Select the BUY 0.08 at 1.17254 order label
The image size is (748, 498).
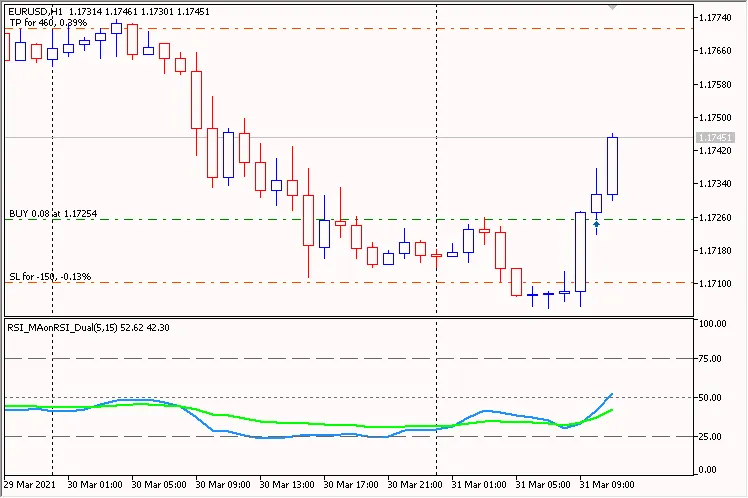pyautogui.click(x=53, y=214)
